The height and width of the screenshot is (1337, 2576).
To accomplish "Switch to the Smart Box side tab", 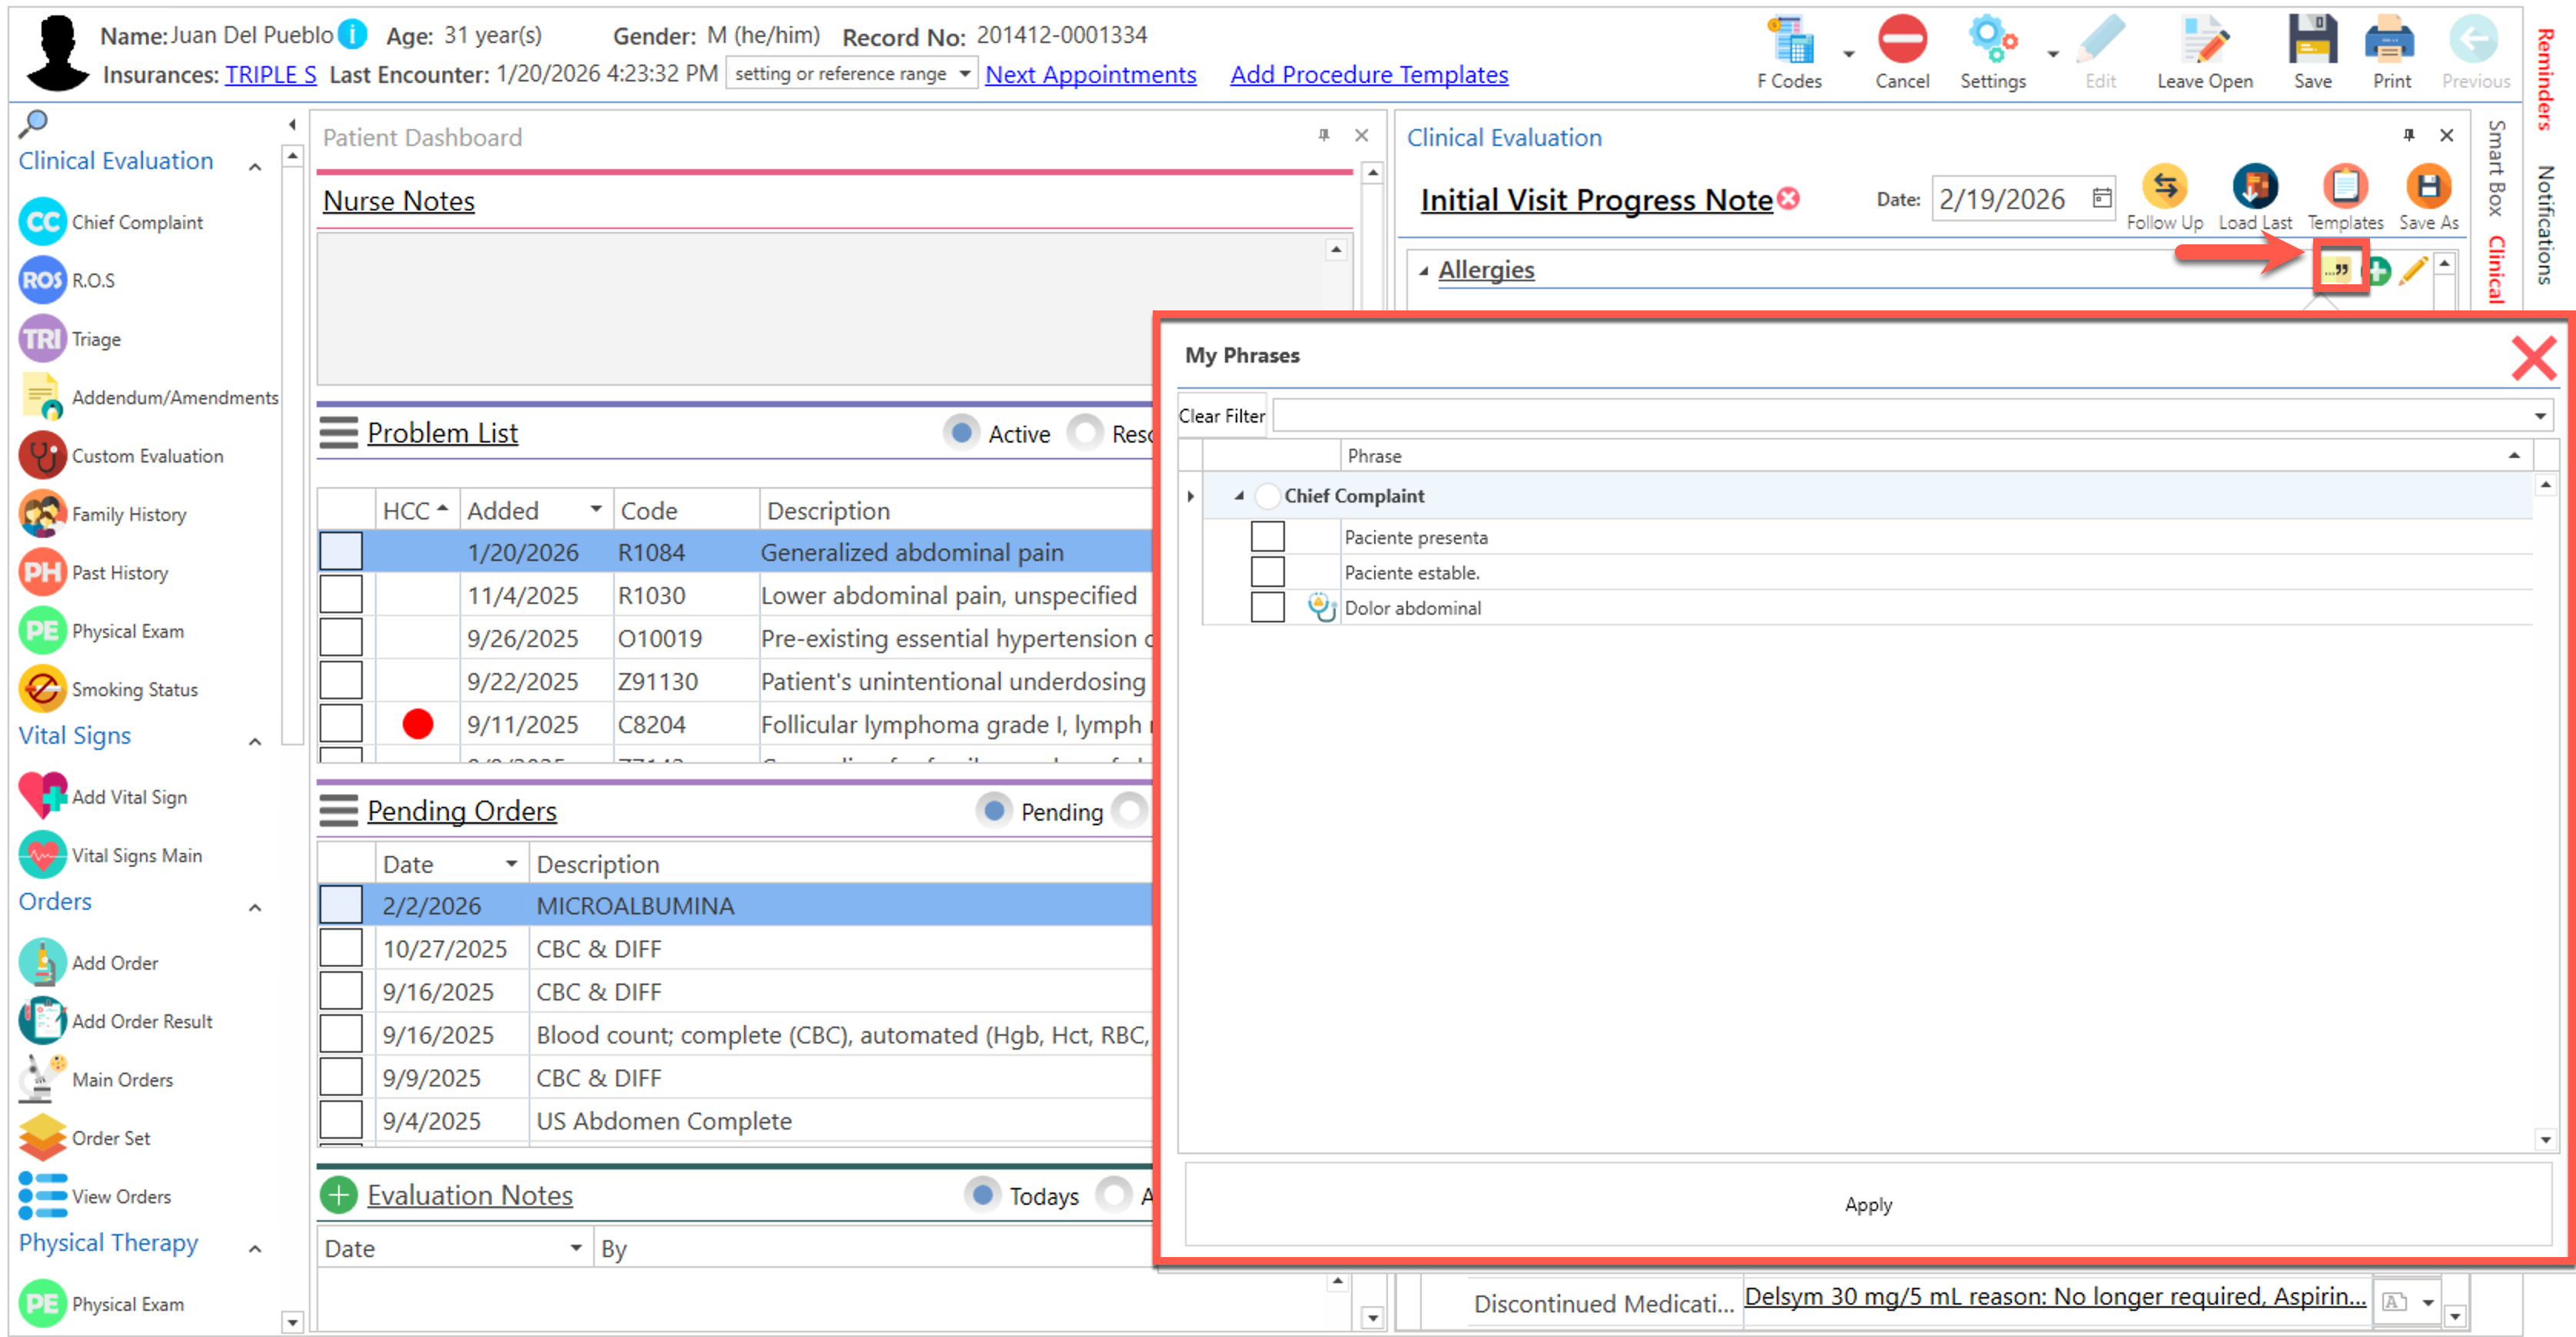I will pyautogui.click(x=2497, y=168).
